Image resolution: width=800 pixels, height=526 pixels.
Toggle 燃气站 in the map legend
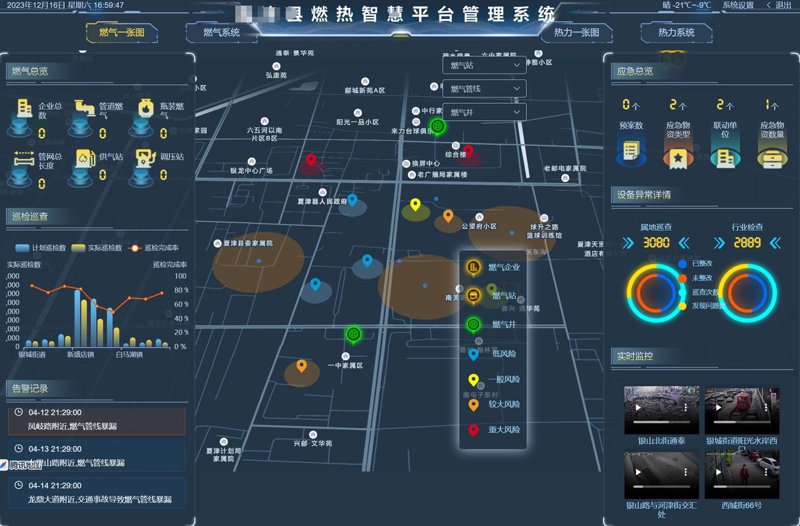493,295
